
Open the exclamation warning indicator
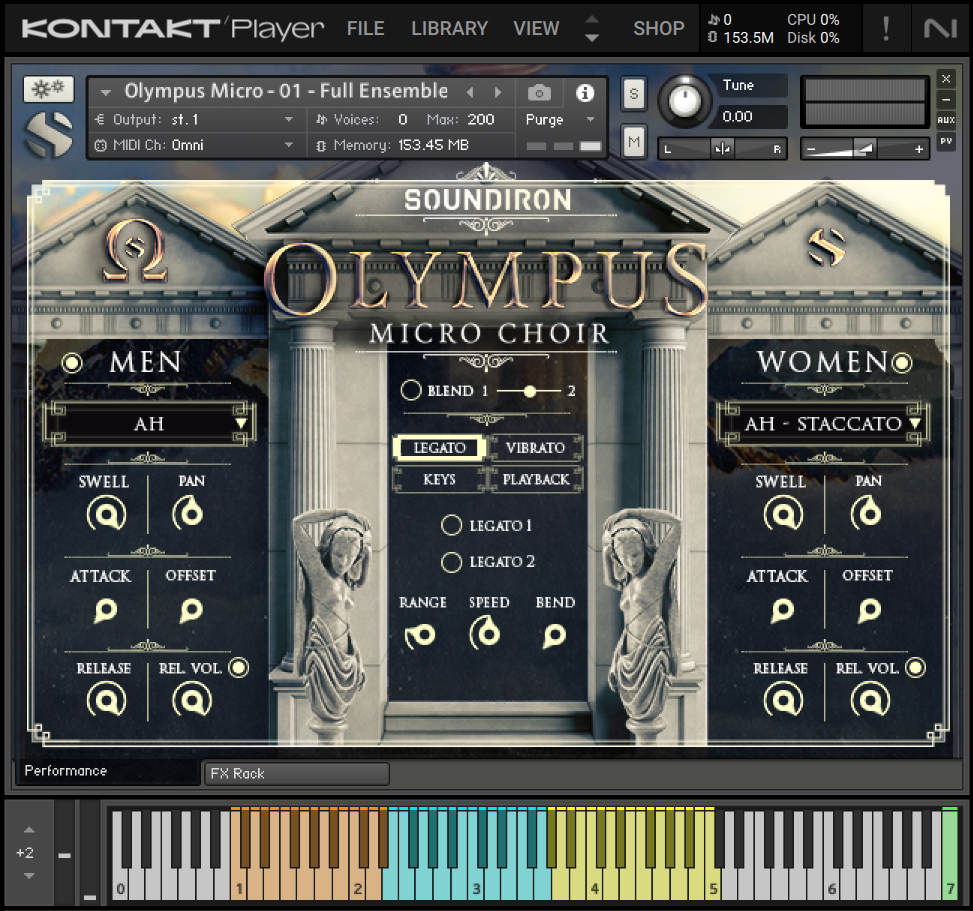[x=886, y=29]
